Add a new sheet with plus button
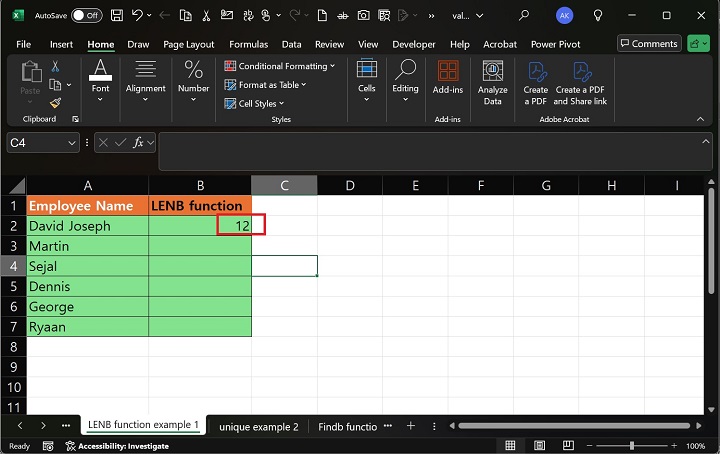This screenshot has height=454, width=720. coord(410,426)
